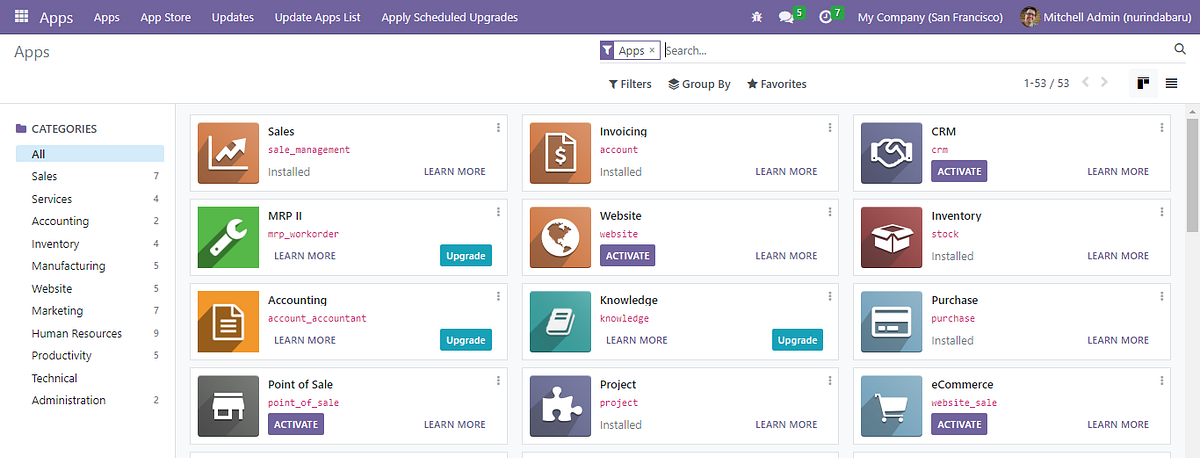This screenshot has height=458, width=1200.
Task: Select the Technical category
Action: [x=90, y=378]
